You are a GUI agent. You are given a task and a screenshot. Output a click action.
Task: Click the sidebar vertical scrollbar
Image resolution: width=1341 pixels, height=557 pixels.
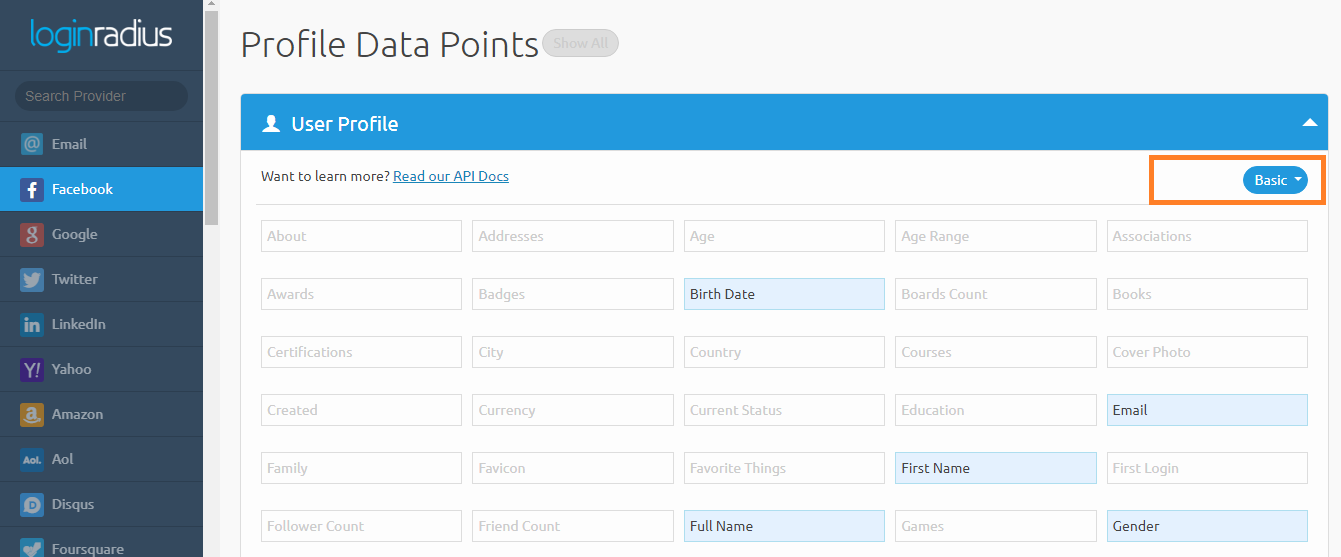click(211, 118)
